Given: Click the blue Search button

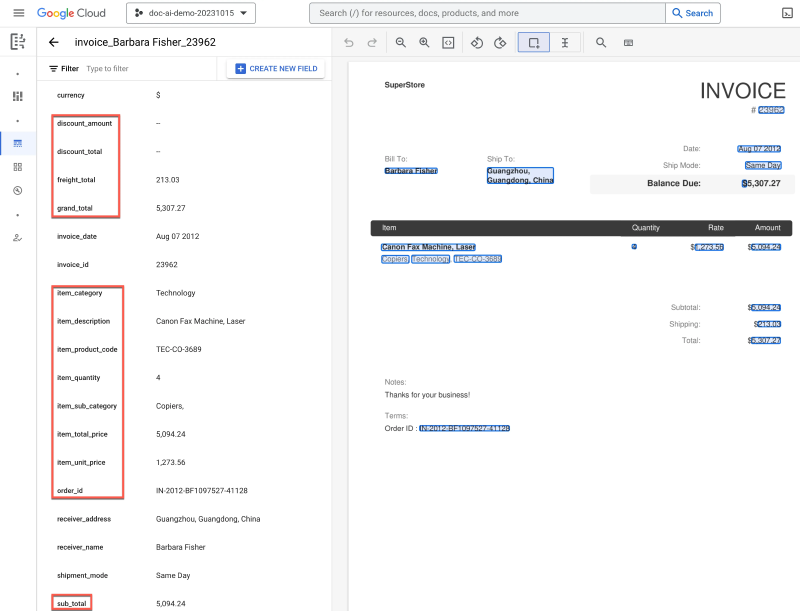Looking at the screenshot, I should click(693, 13).
